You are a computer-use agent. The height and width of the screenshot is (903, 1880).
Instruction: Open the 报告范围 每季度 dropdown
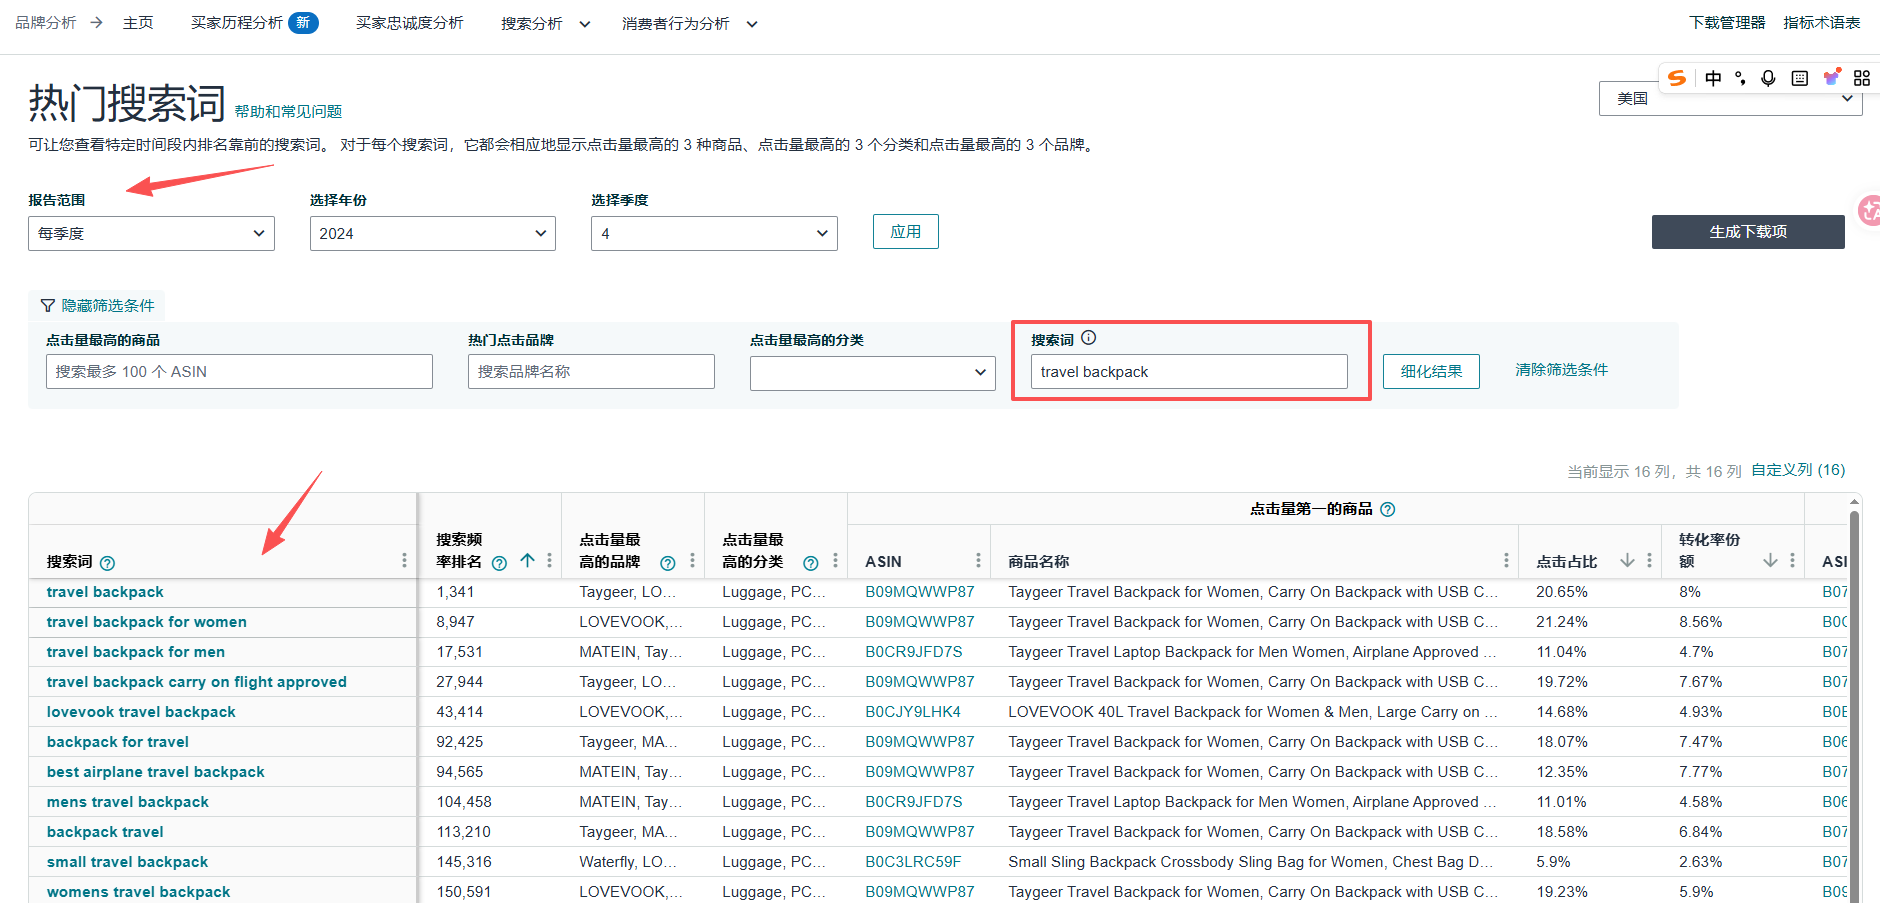pyautogui.click(x=151, y=234)
